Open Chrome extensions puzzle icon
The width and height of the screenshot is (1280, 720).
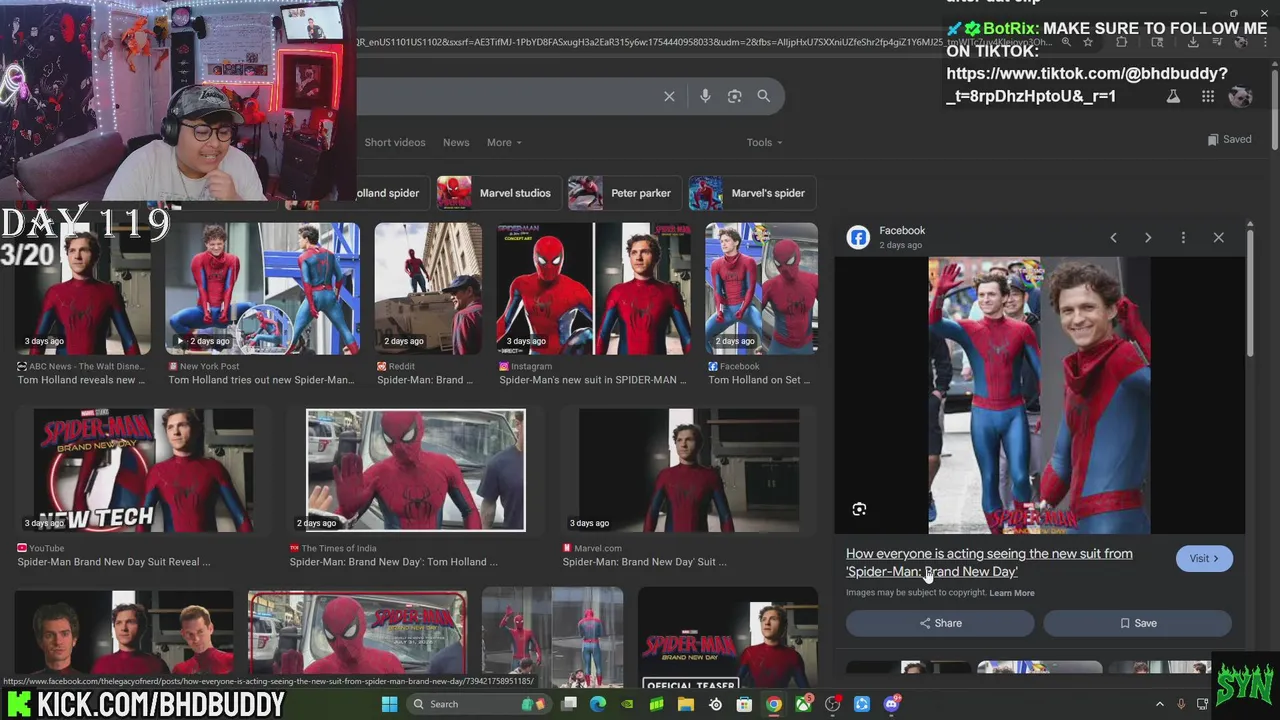(x=1121, y=42)
